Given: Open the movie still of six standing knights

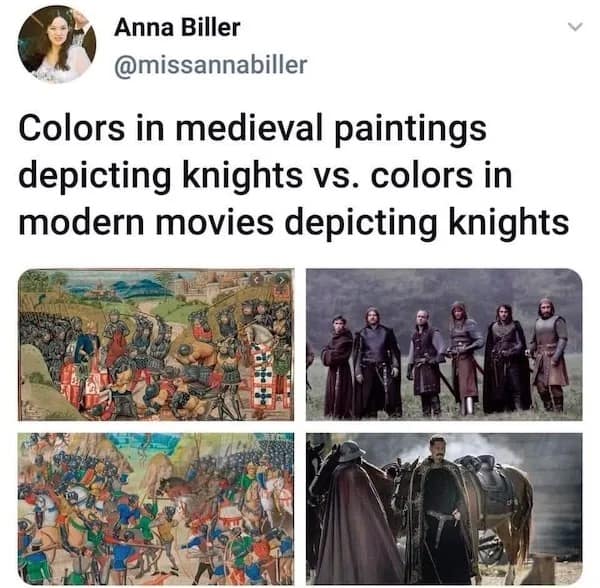Looking at the screenshot, I should 444,345.
